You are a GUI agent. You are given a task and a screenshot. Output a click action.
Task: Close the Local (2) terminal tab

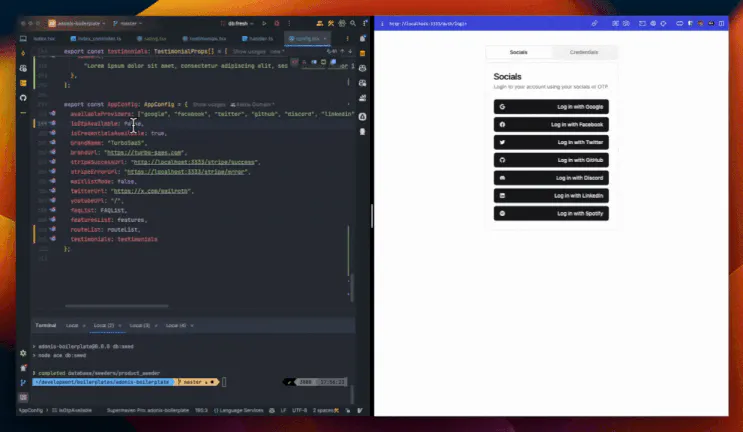click(x=120, y=325)
